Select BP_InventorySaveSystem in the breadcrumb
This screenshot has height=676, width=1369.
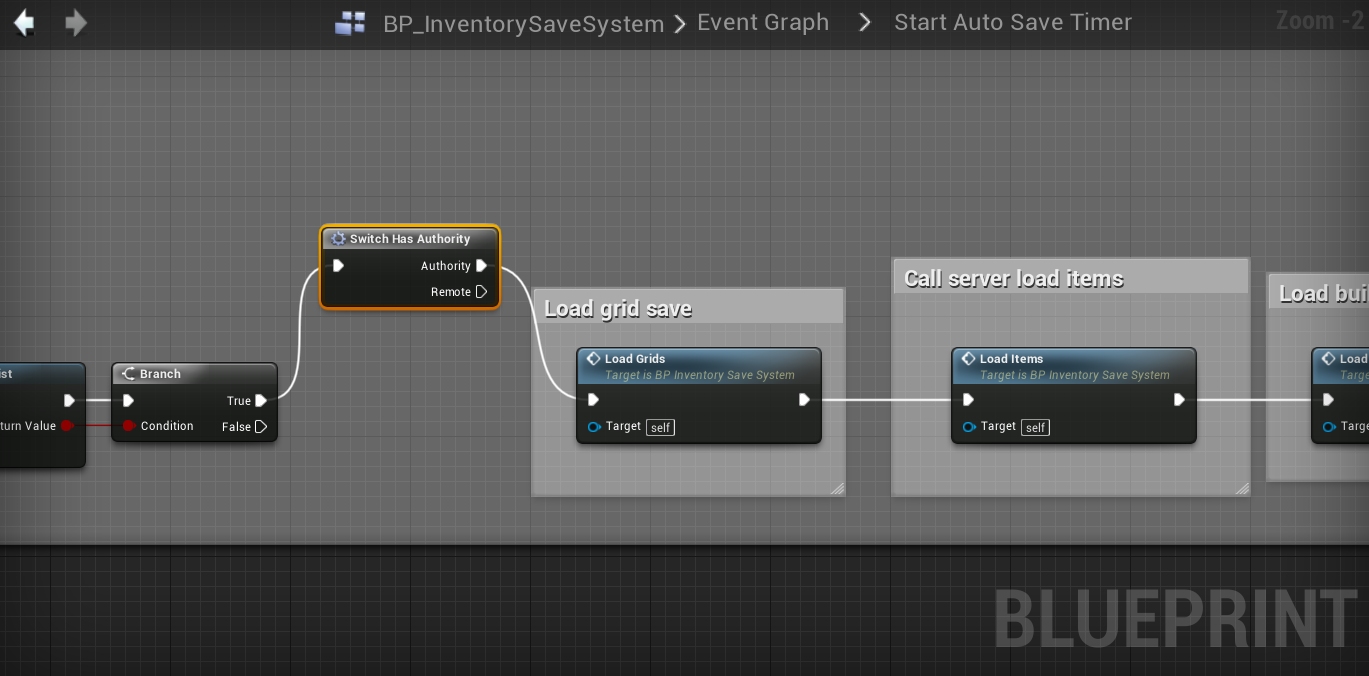click(x=523, y=24)
